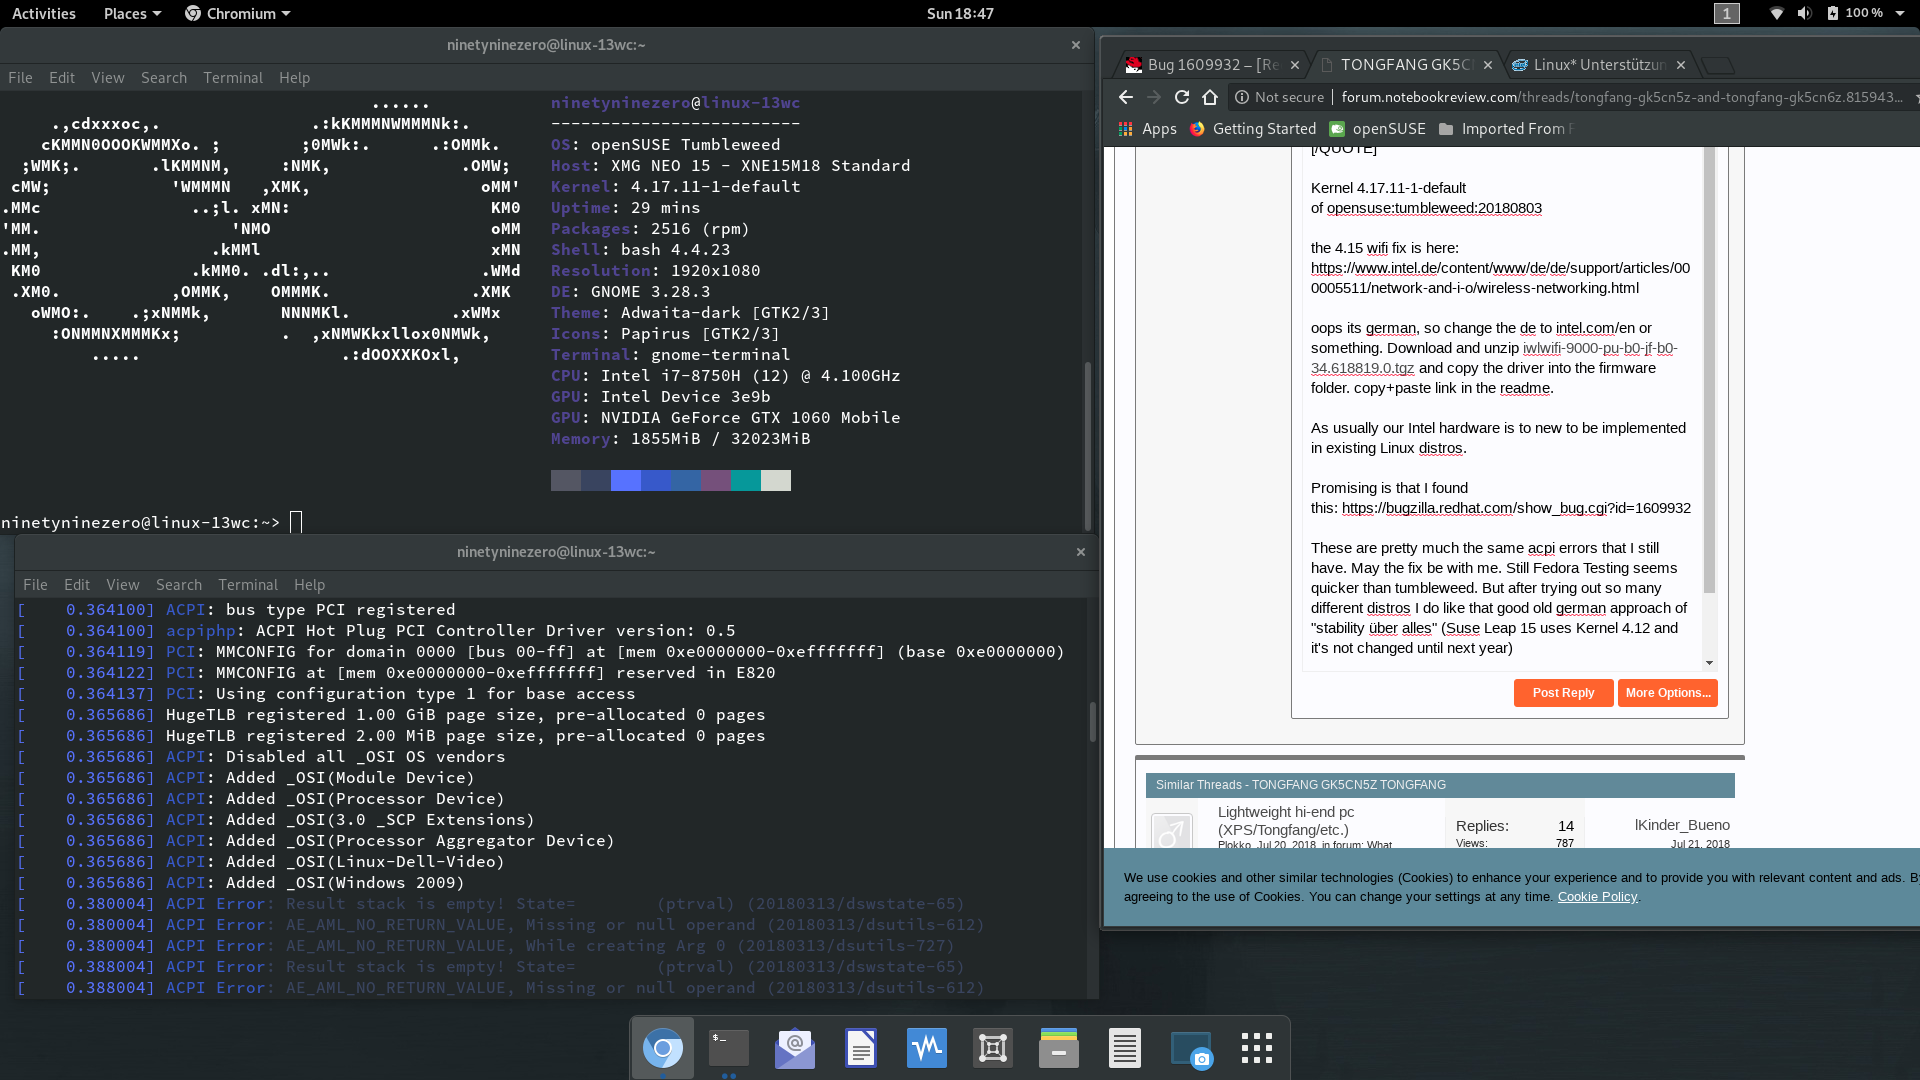Open the wifi network indicator
Viewport: 1920px width, 1080px height.
pos(1776,13)
